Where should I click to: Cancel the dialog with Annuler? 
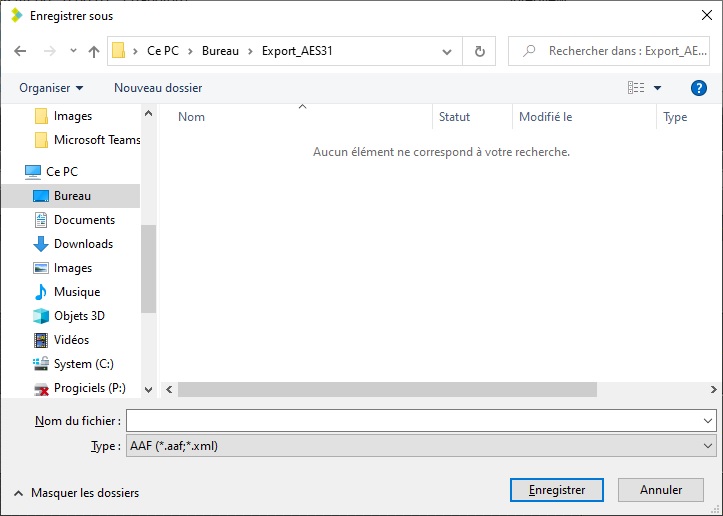point(661,490)
